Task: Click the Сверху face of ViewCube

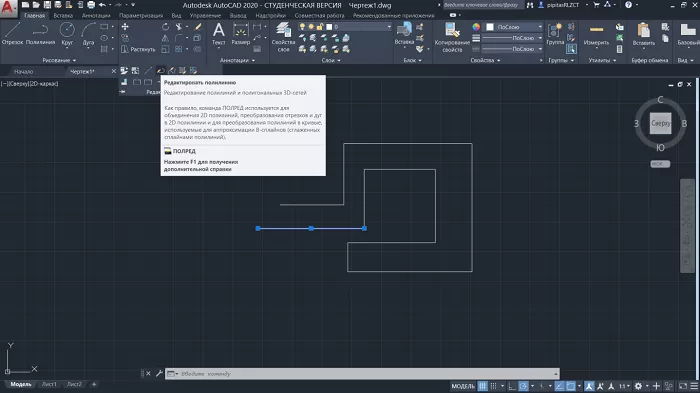Action: click(x=660, y=123)
